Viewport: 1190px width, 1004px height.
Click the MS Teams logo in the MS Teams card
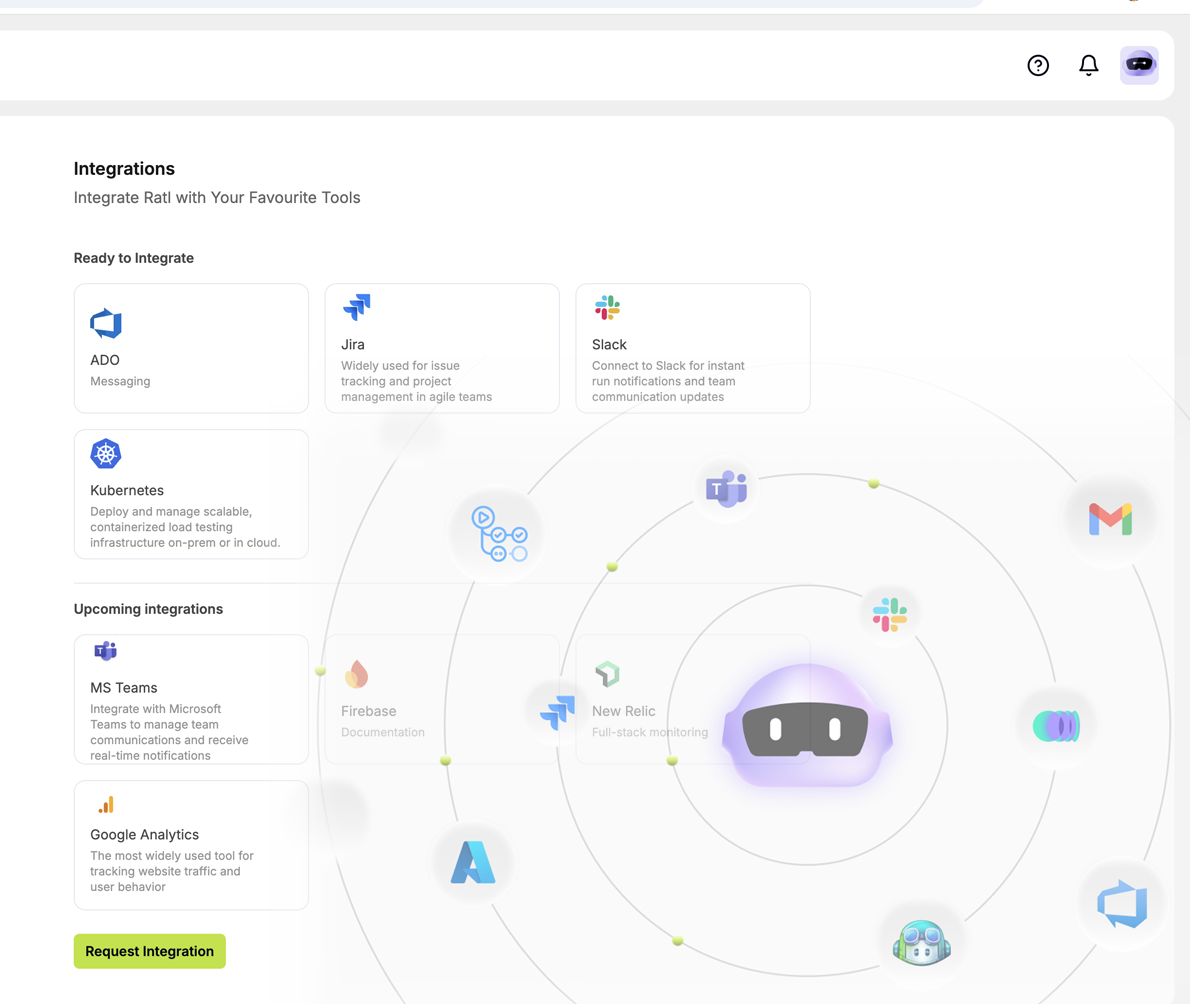105,651
